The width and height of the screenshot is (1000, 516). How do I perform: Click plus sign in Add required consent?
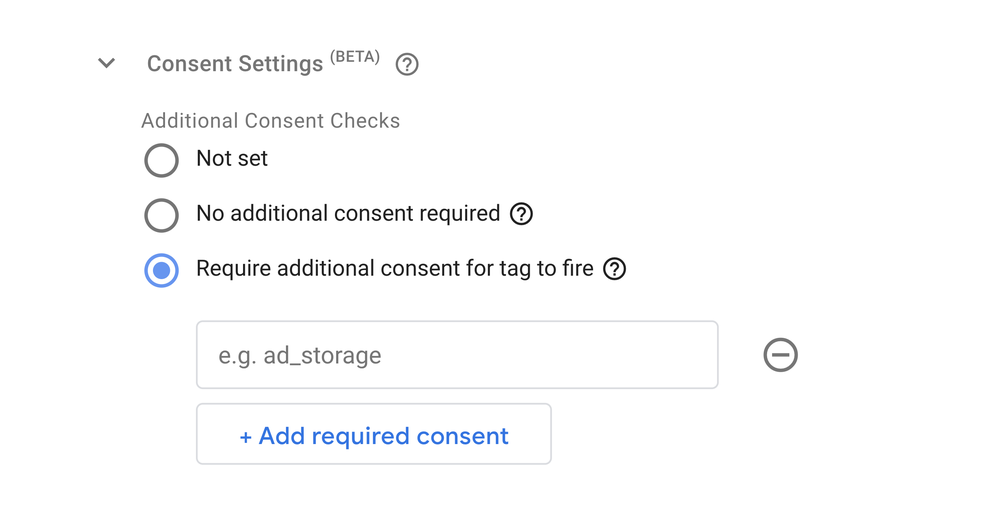pyautogui.click(x=246, y=437)
